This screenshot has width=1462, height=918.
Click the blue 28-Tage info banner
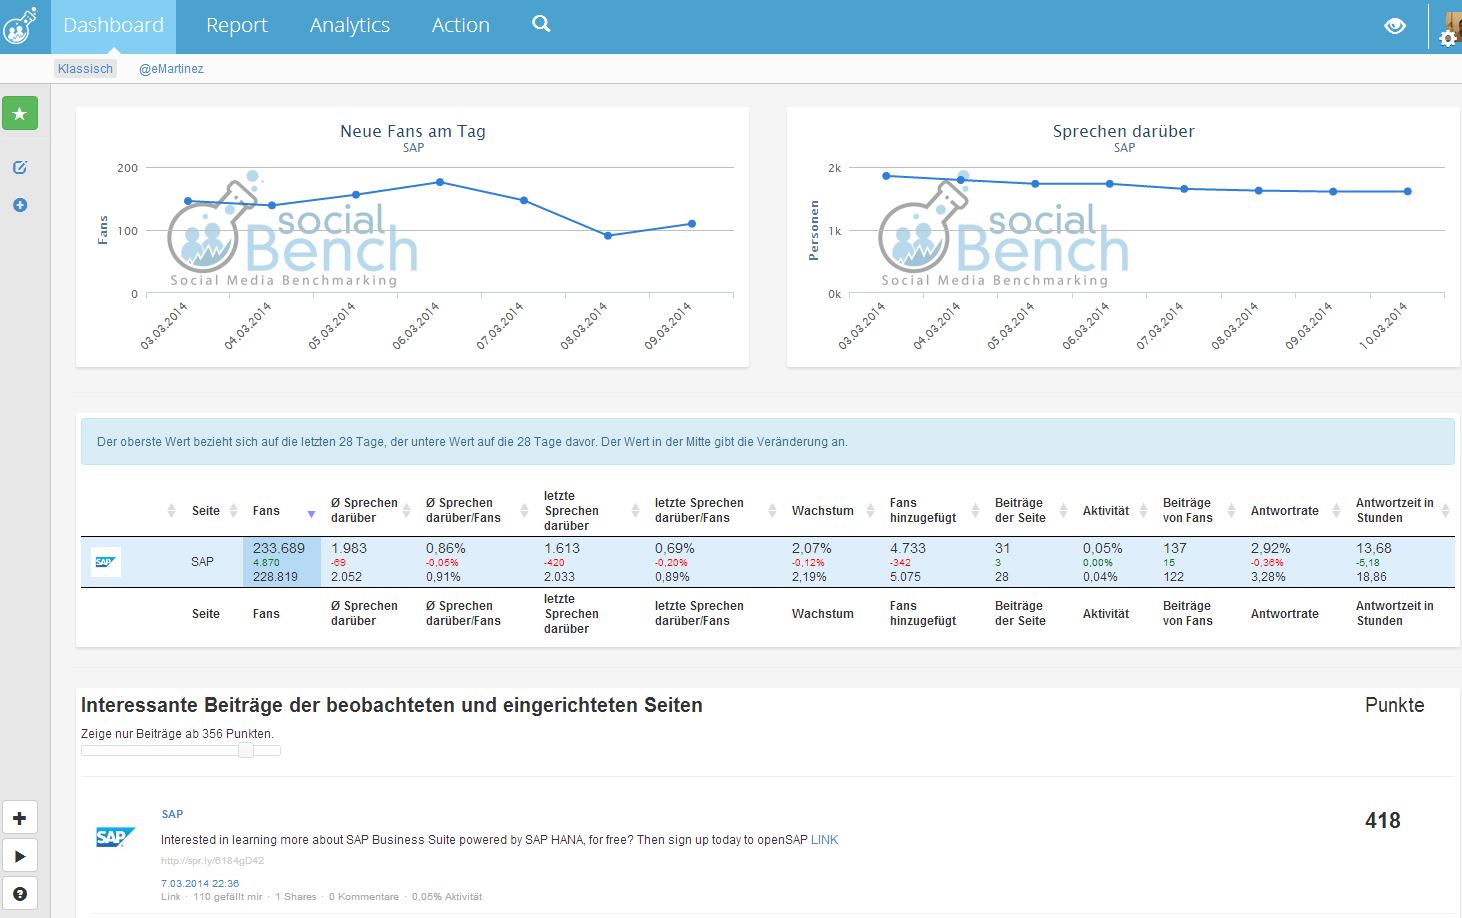(768, 442)
